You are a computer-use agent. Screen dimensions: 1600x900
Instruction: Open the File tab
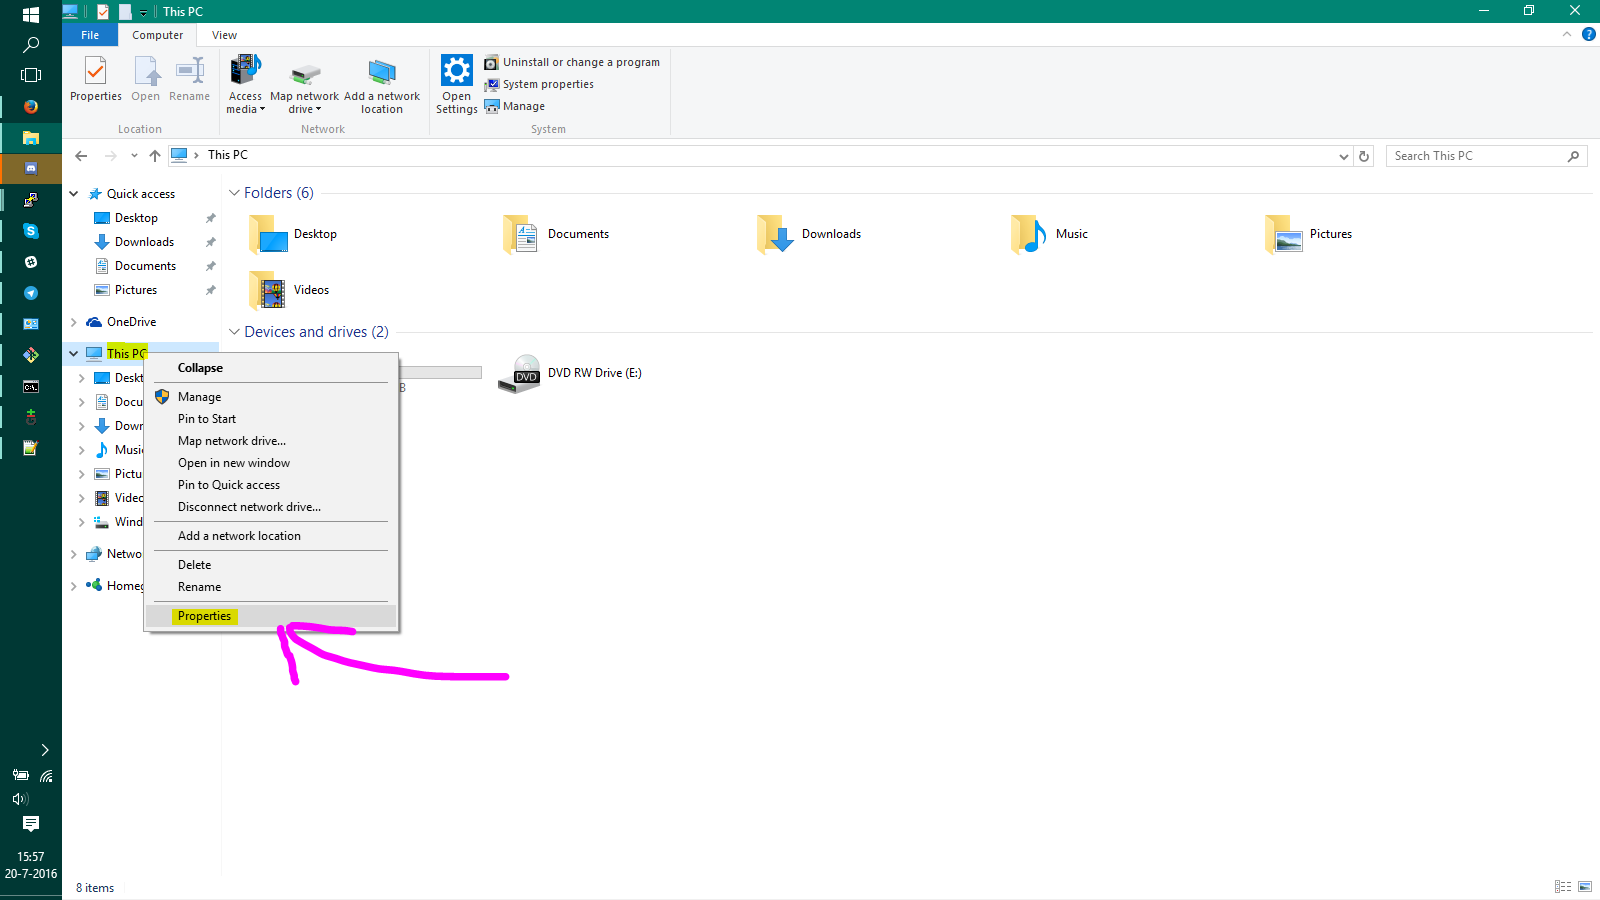(90, 35)
